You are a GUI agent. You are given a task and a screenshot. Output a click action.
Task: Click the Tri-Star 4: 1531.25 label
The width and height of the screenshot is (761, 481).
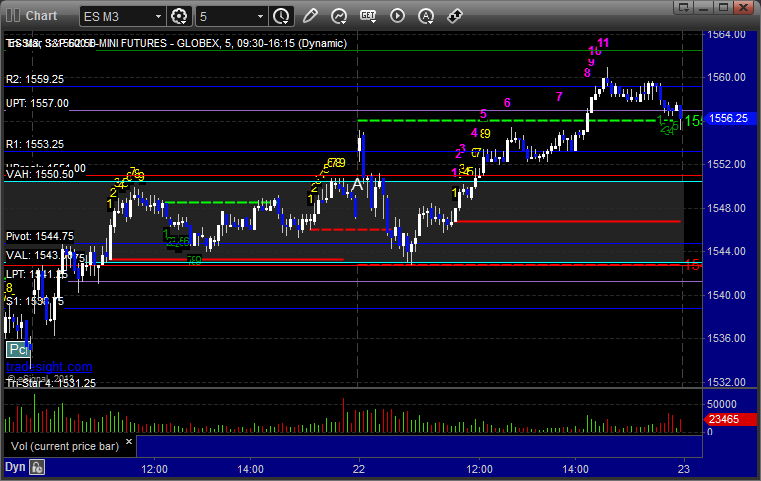[x=51, y=383]
